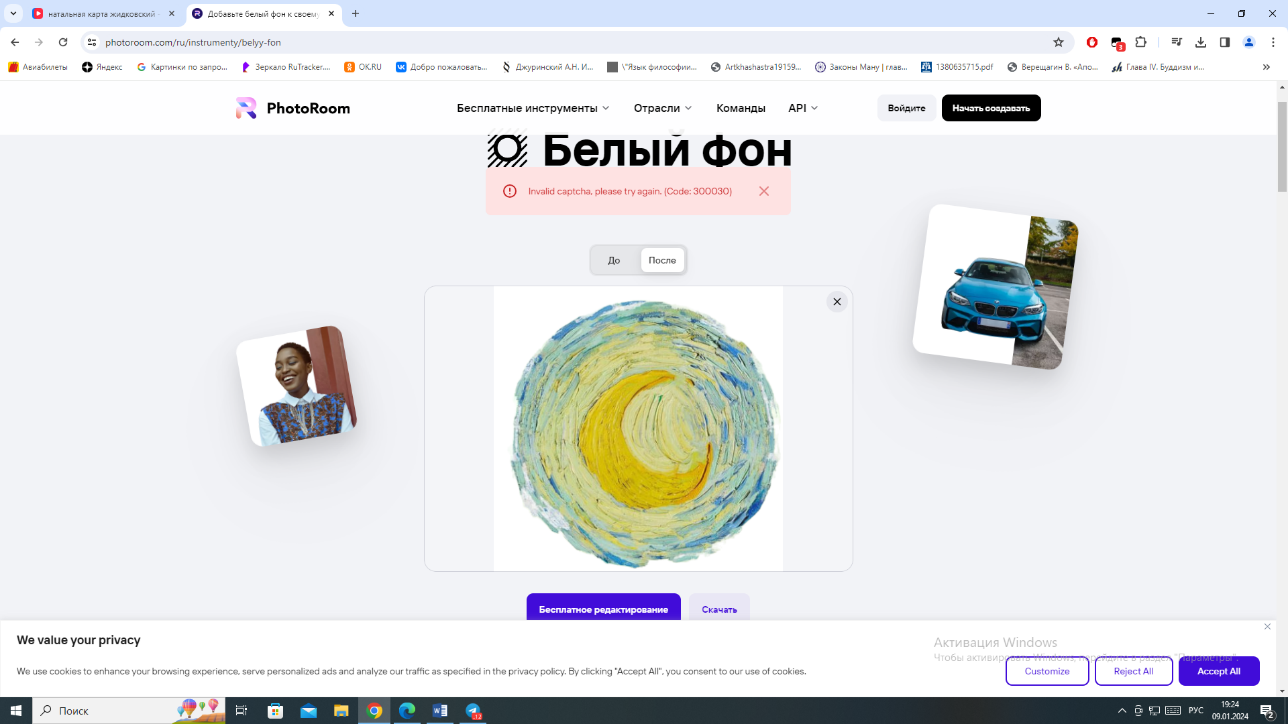Open the Законы Ману bookmark
Viewport: 1288px width, 724px height.
click(x=861, y=67)
